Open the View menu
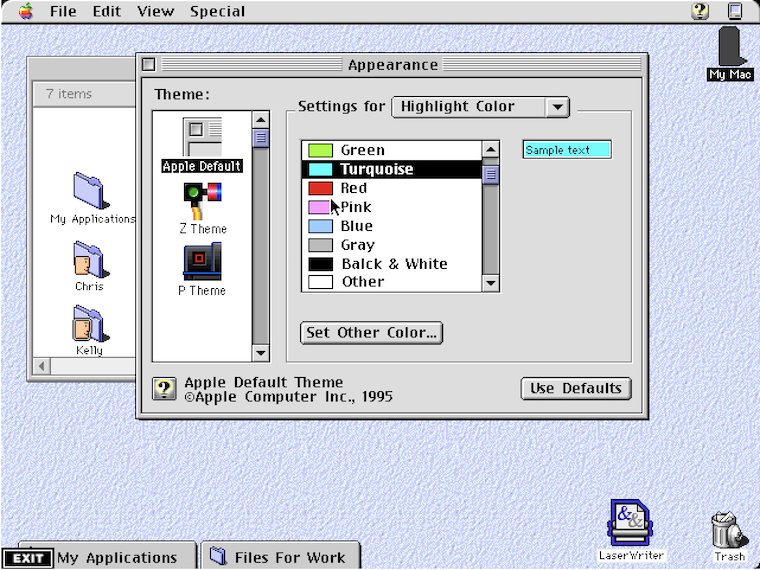This screenshot has width=760, height=570. pos(155,11)
